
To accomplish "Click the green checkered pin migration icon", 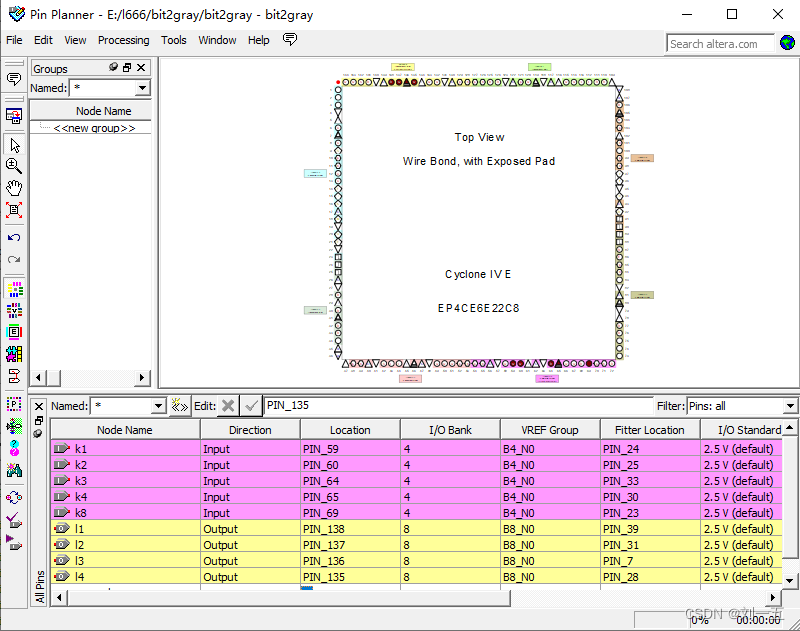I will tap(14, 425).
